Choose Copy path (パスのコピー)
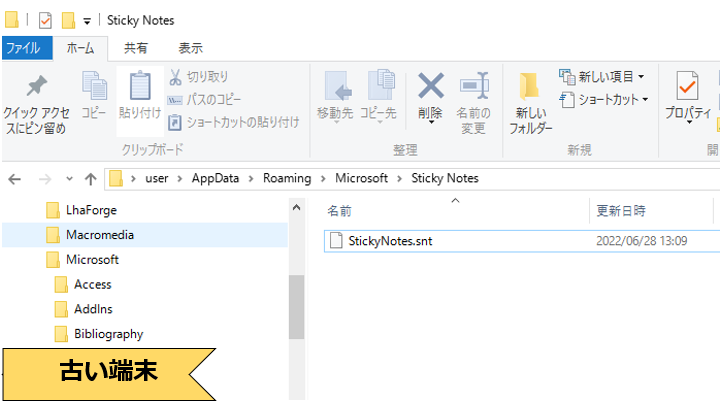 (204, 99)
